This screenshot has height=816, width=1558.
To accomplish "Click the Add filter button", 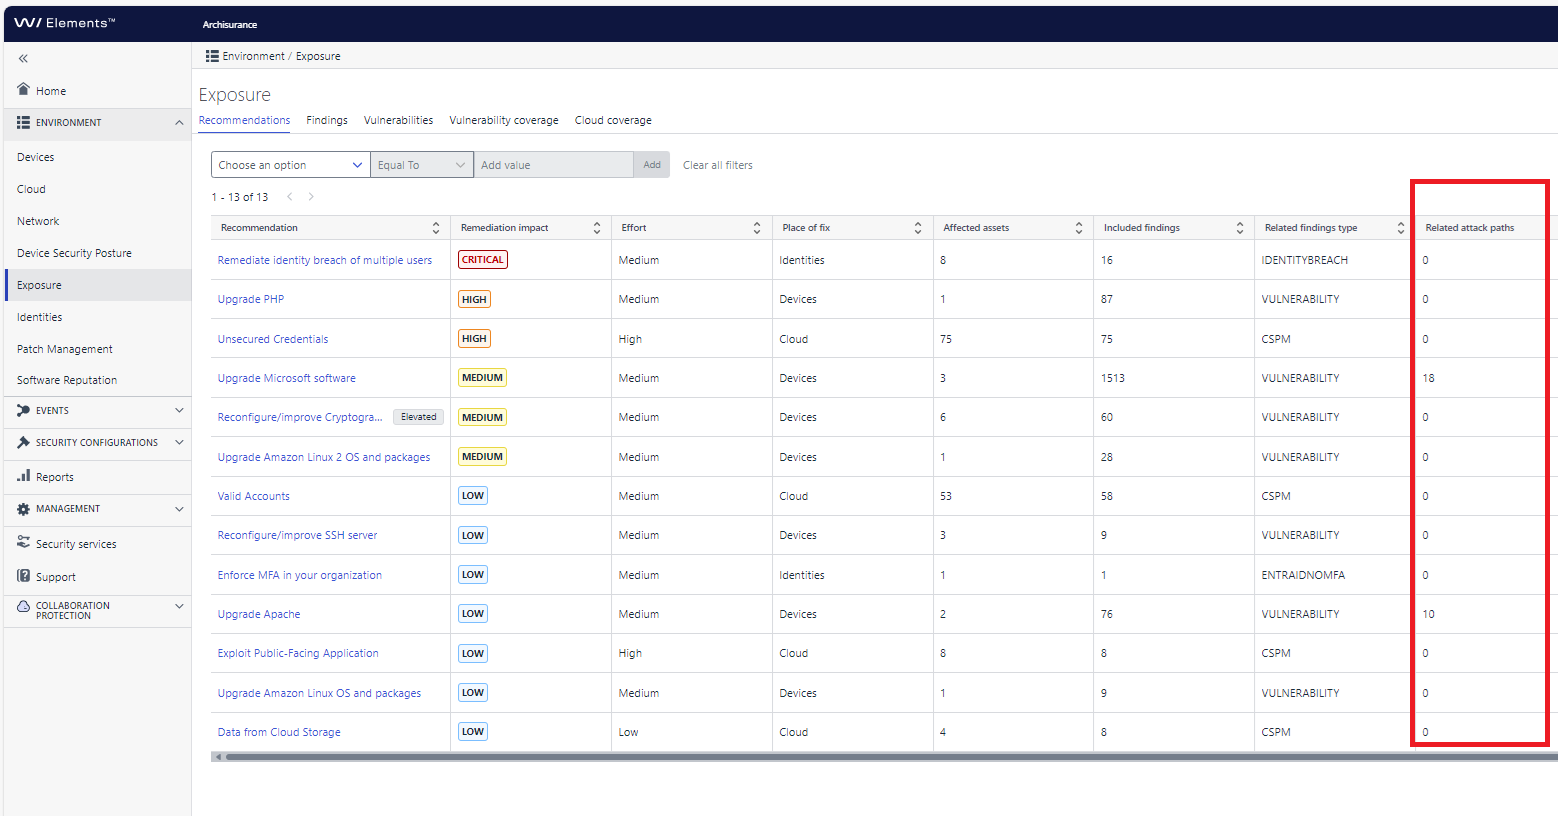I will (x=652, y=165).
